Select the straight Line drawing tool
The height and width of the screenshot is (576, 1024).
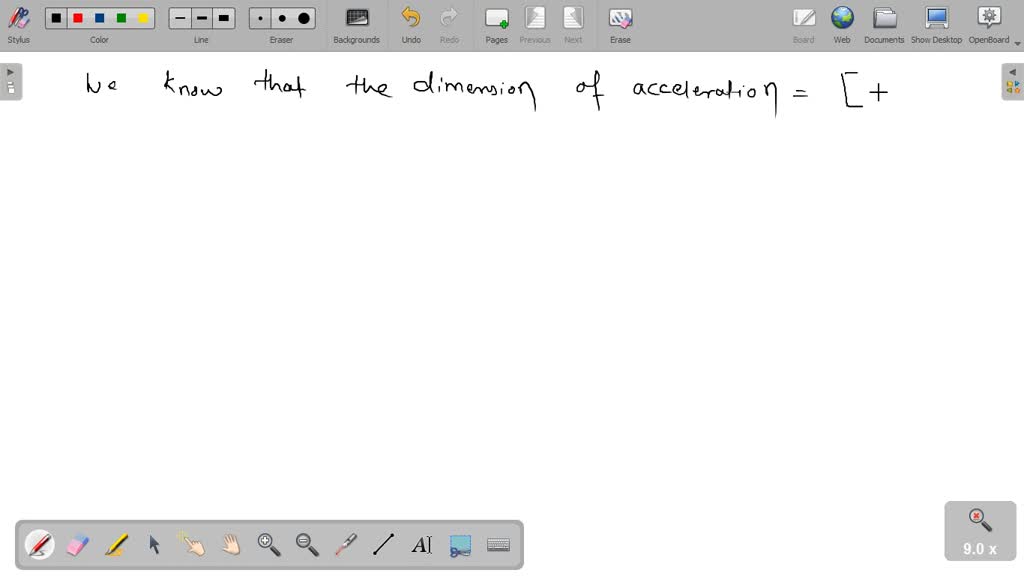383,544
